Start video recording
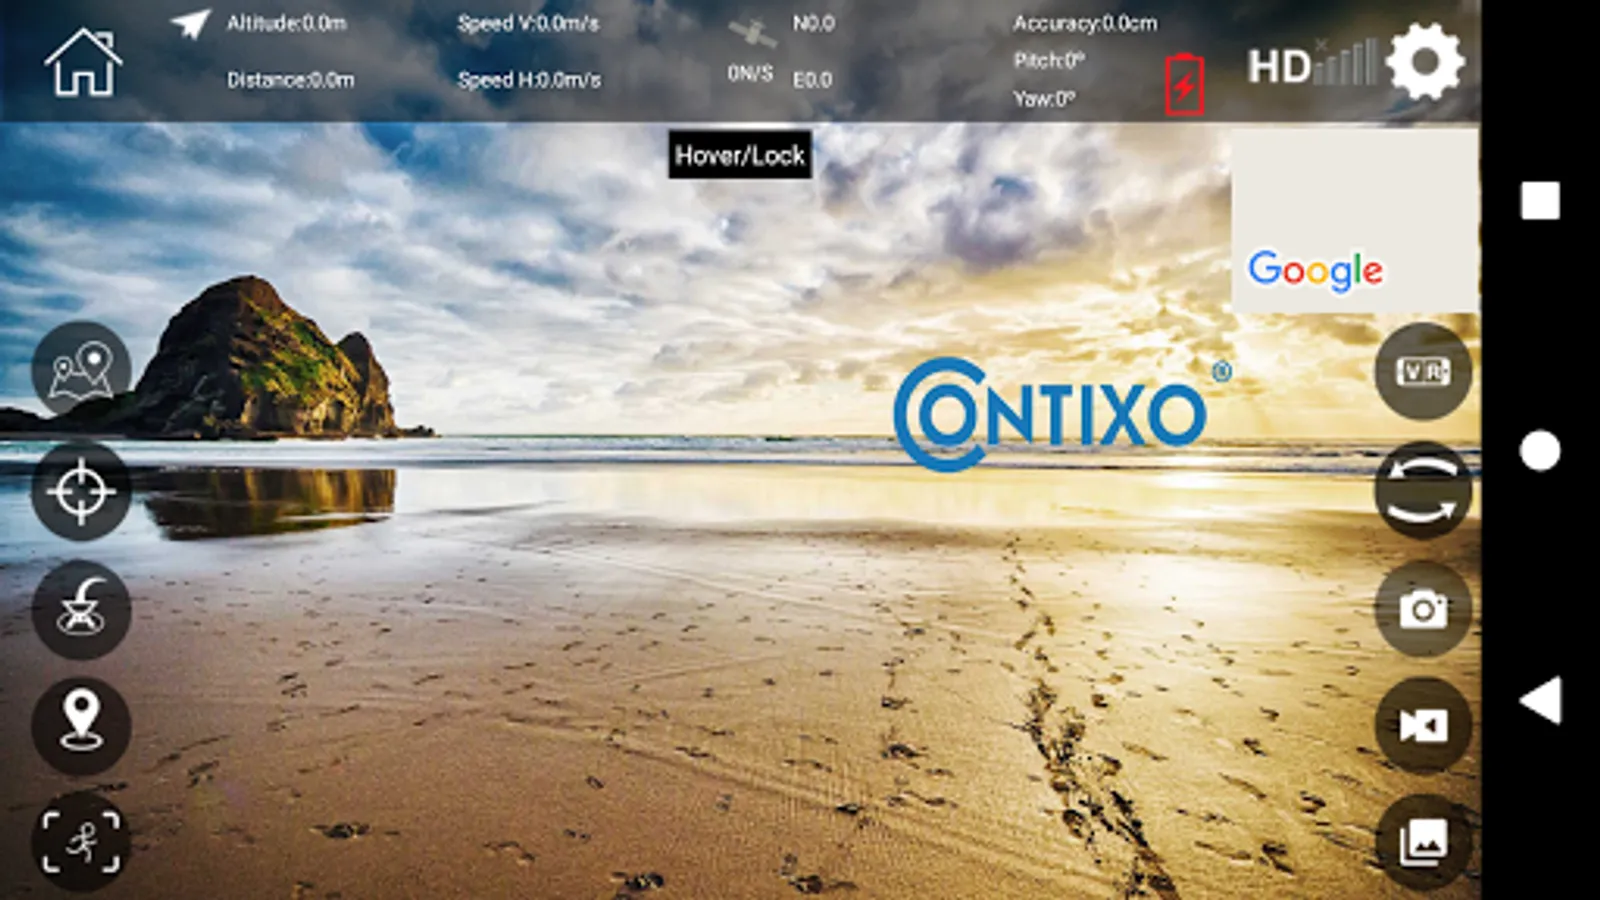 point(1423,725)
